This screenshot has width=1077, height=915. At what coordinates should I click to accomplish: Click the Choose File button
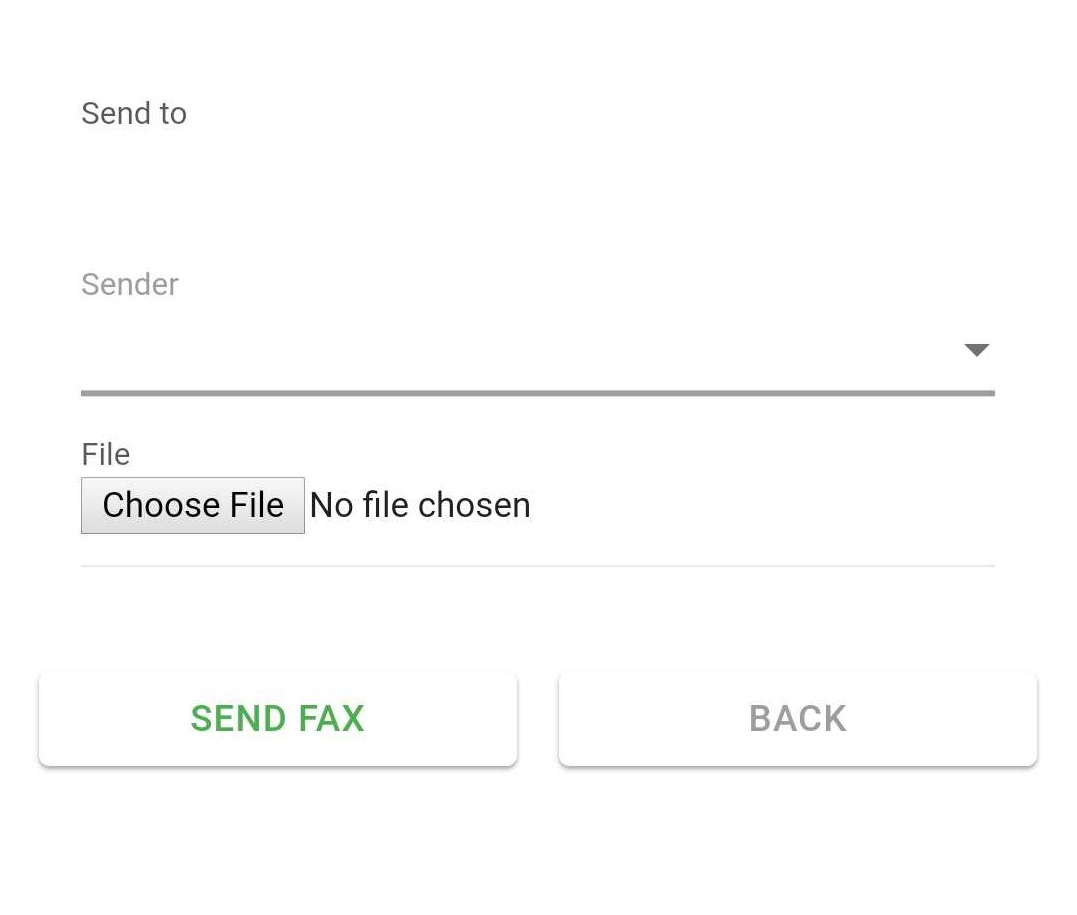[192, 505]
